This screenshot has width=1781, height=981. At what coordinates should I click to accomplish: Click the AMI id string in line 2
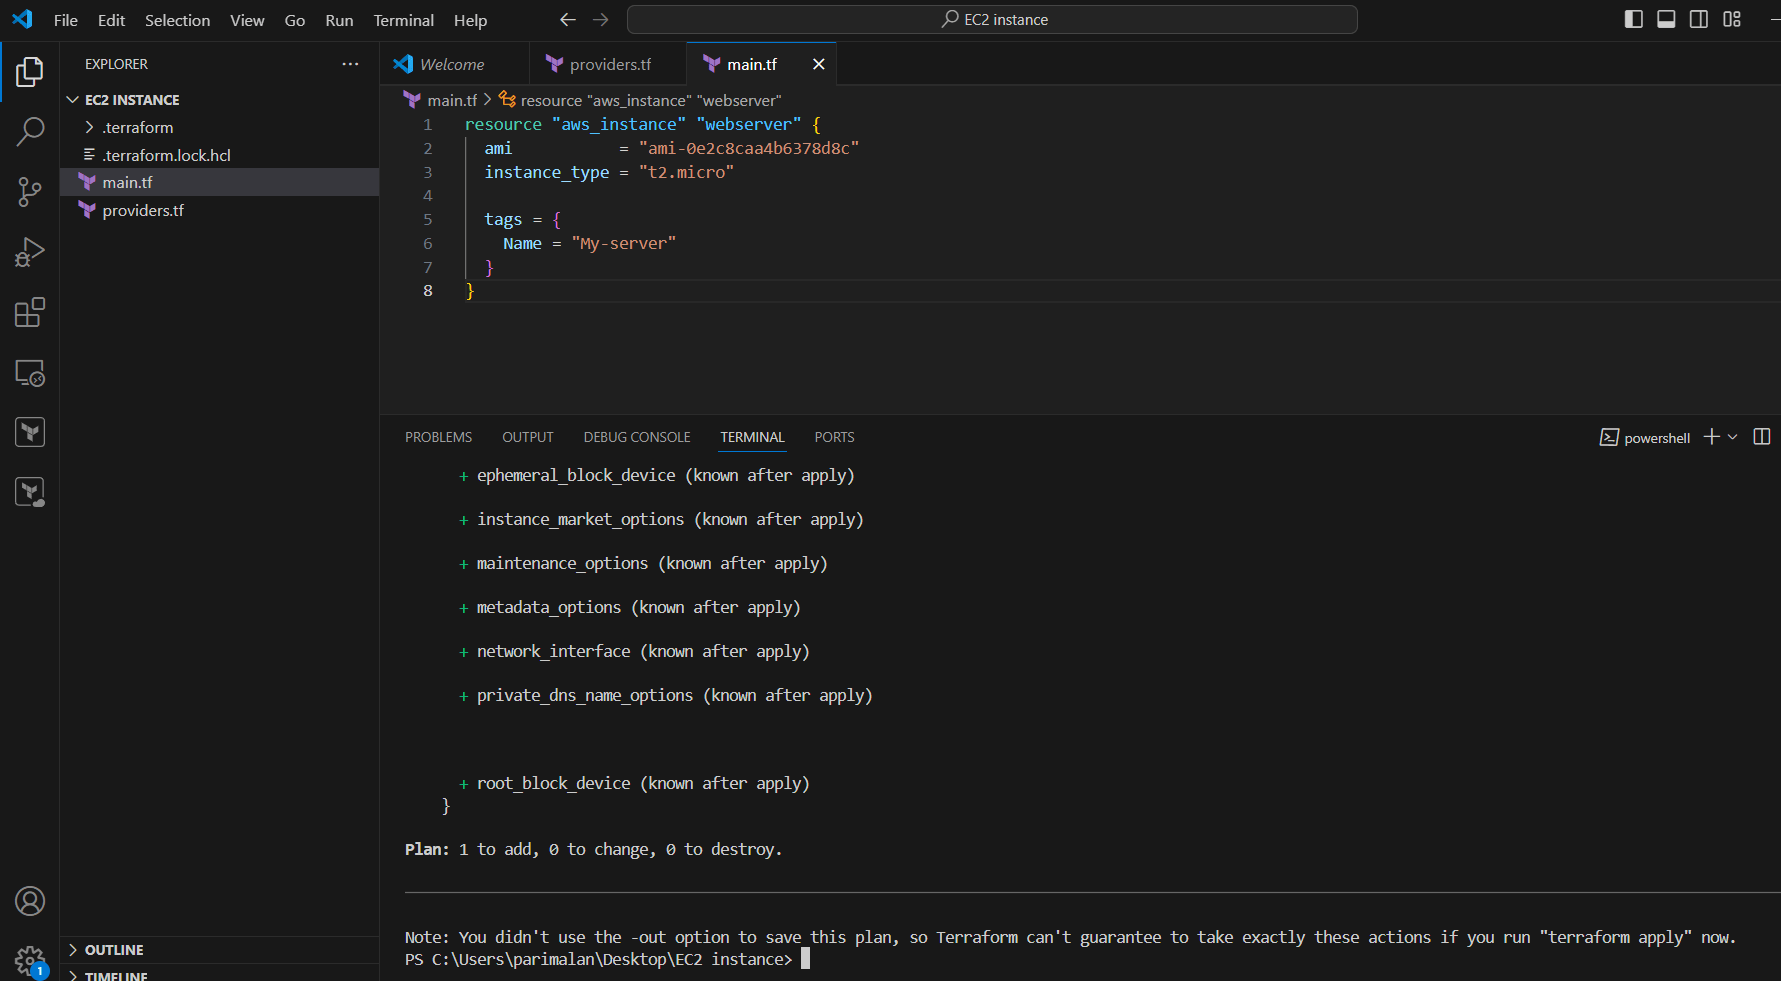click(x=749, y=148)
